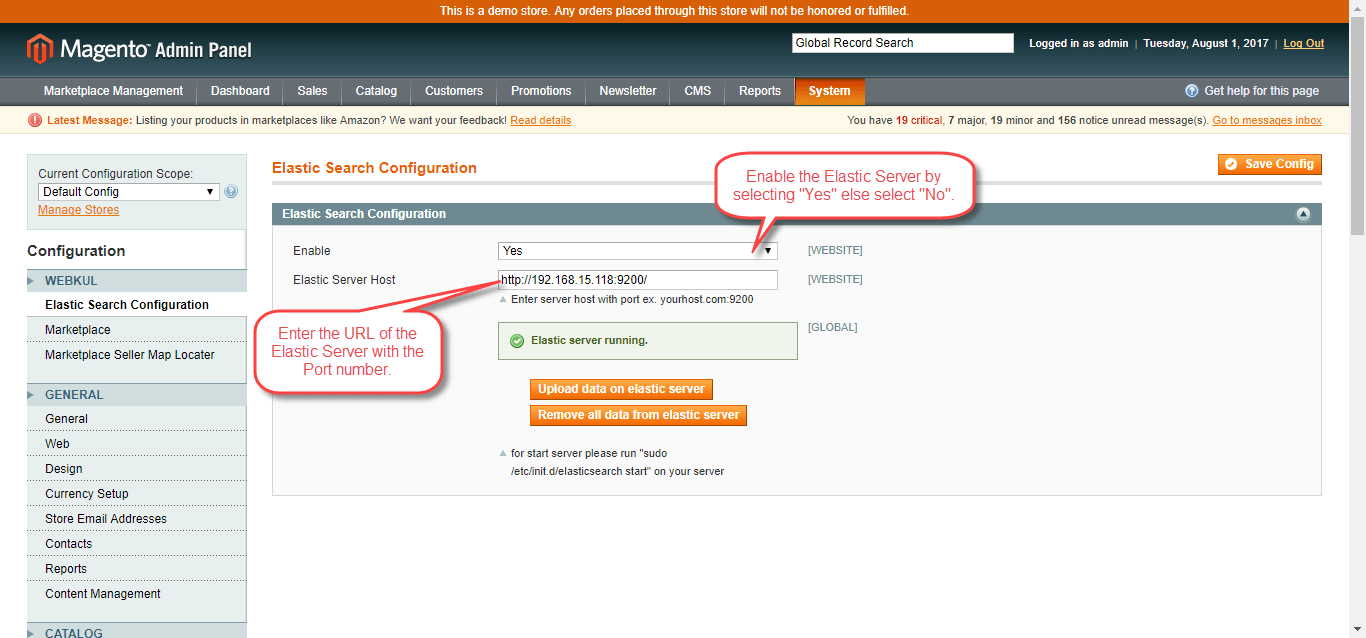The height and width of the screenshot is (638, 1366).
Task: Select Marketplace Seller Map Locater
Action: coord(137,355)
